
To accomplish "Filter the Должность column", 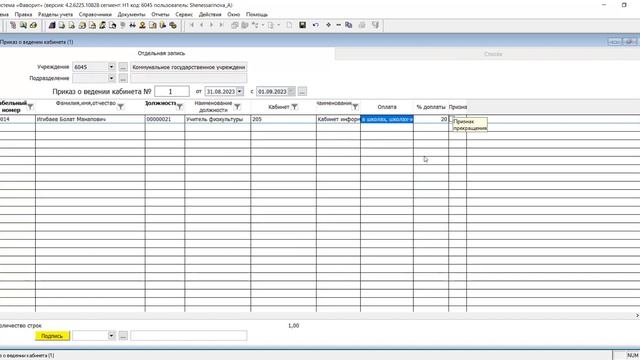I will point(180,107).
